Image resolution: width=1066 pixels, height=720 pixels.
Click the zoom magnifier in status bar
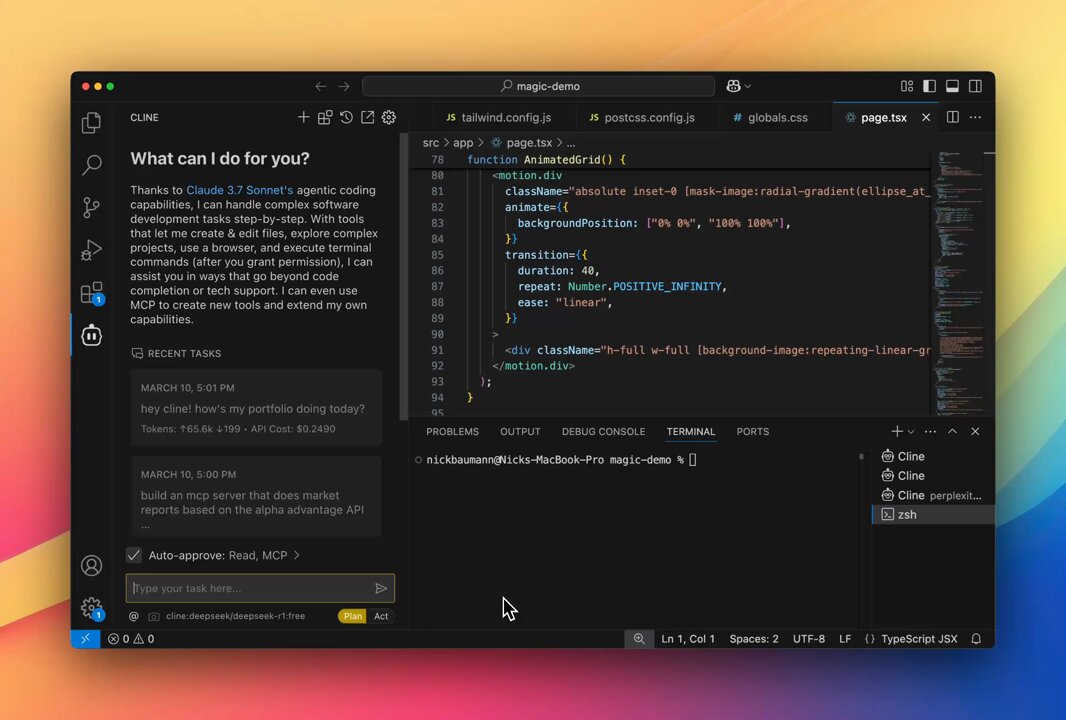(x=639, y=639)
